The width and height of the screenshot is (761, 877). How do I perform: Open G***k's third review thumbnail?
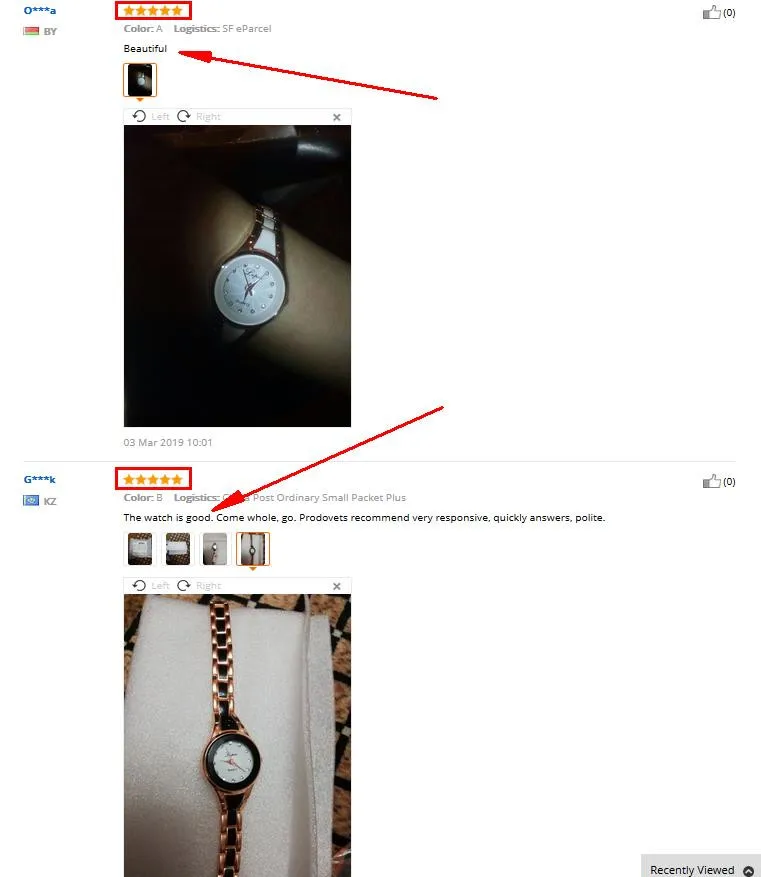pos(215,549)
